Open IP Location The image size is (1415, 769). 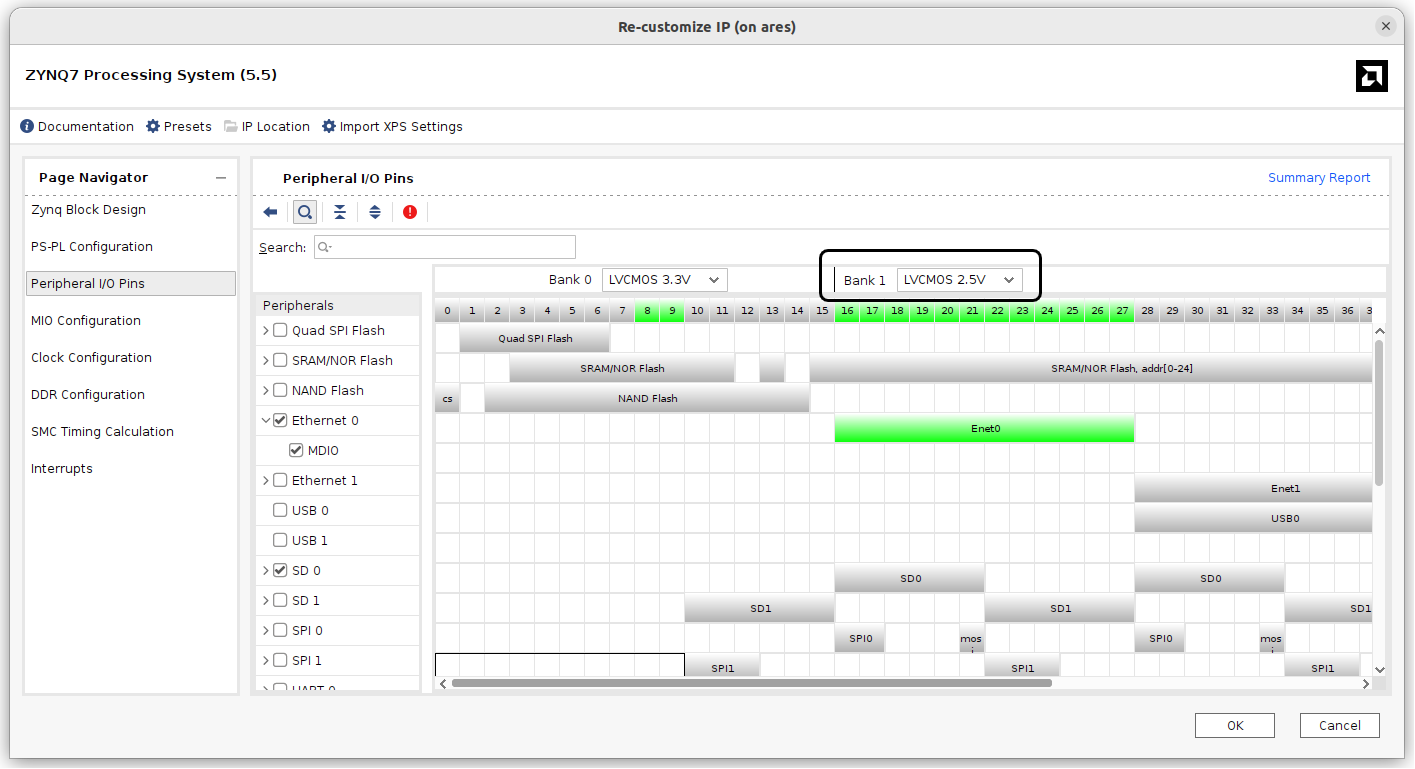point(267,127)
